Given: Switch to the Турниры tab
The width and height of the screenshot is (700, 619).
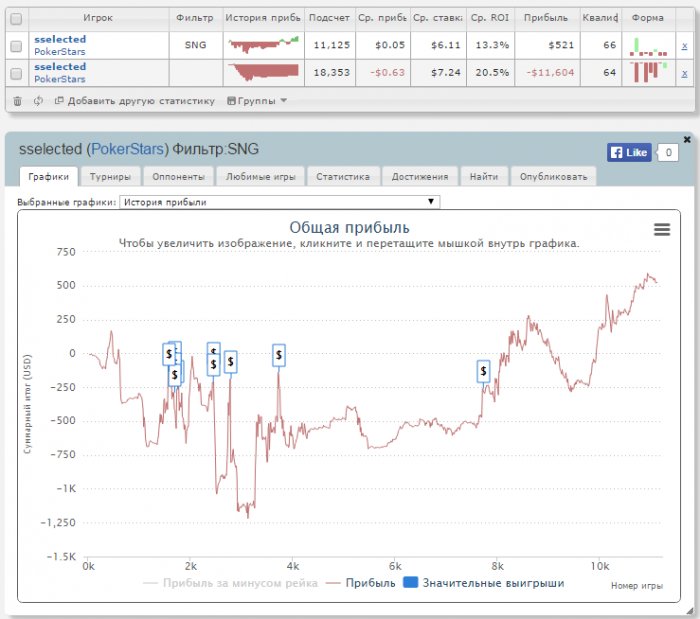Looking at the screenshot, I should (110, 177).
